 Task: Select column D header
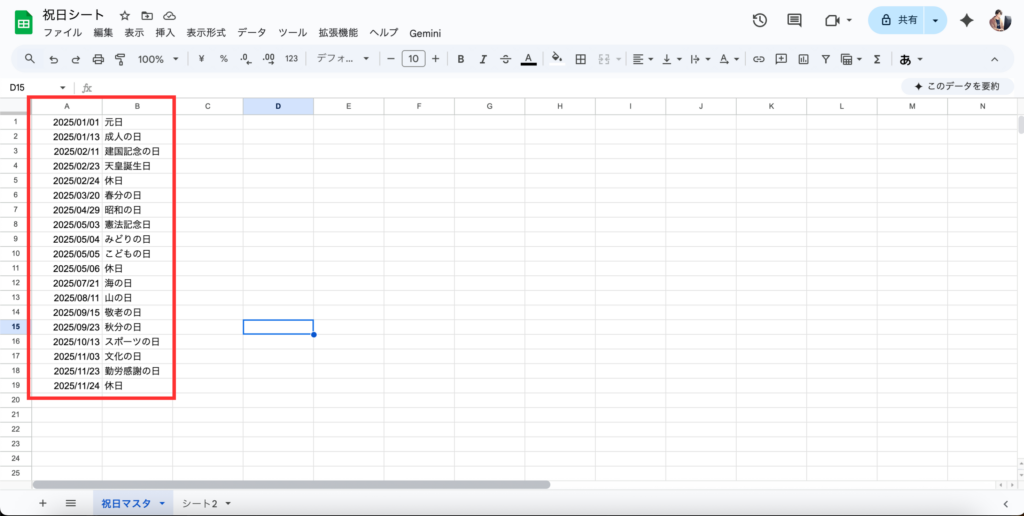(278, 106)
